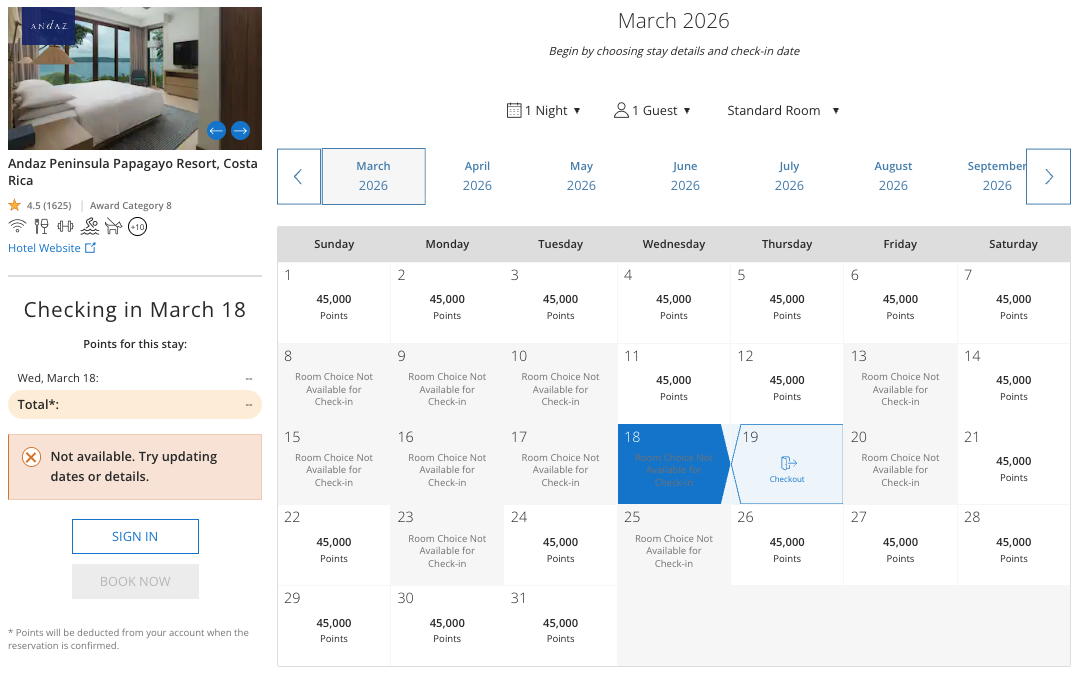Click the pet friendly amenity icon

tap(114, 226)
